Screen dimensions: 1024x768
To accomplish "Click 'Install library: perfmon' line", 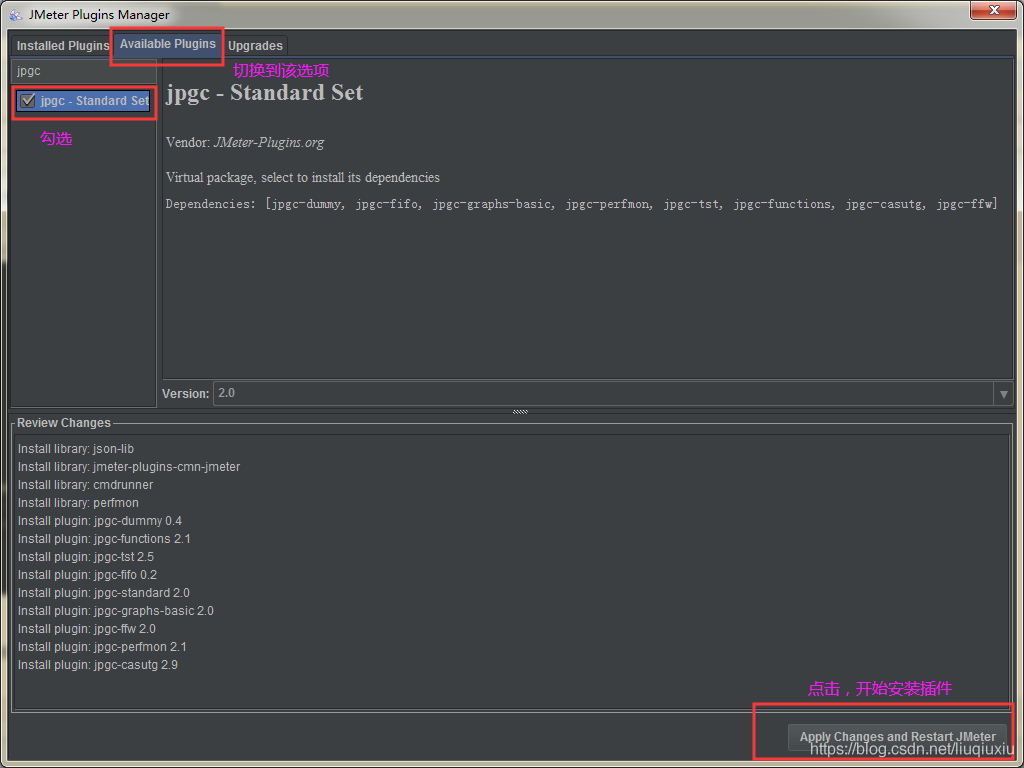I will point(78,503).
